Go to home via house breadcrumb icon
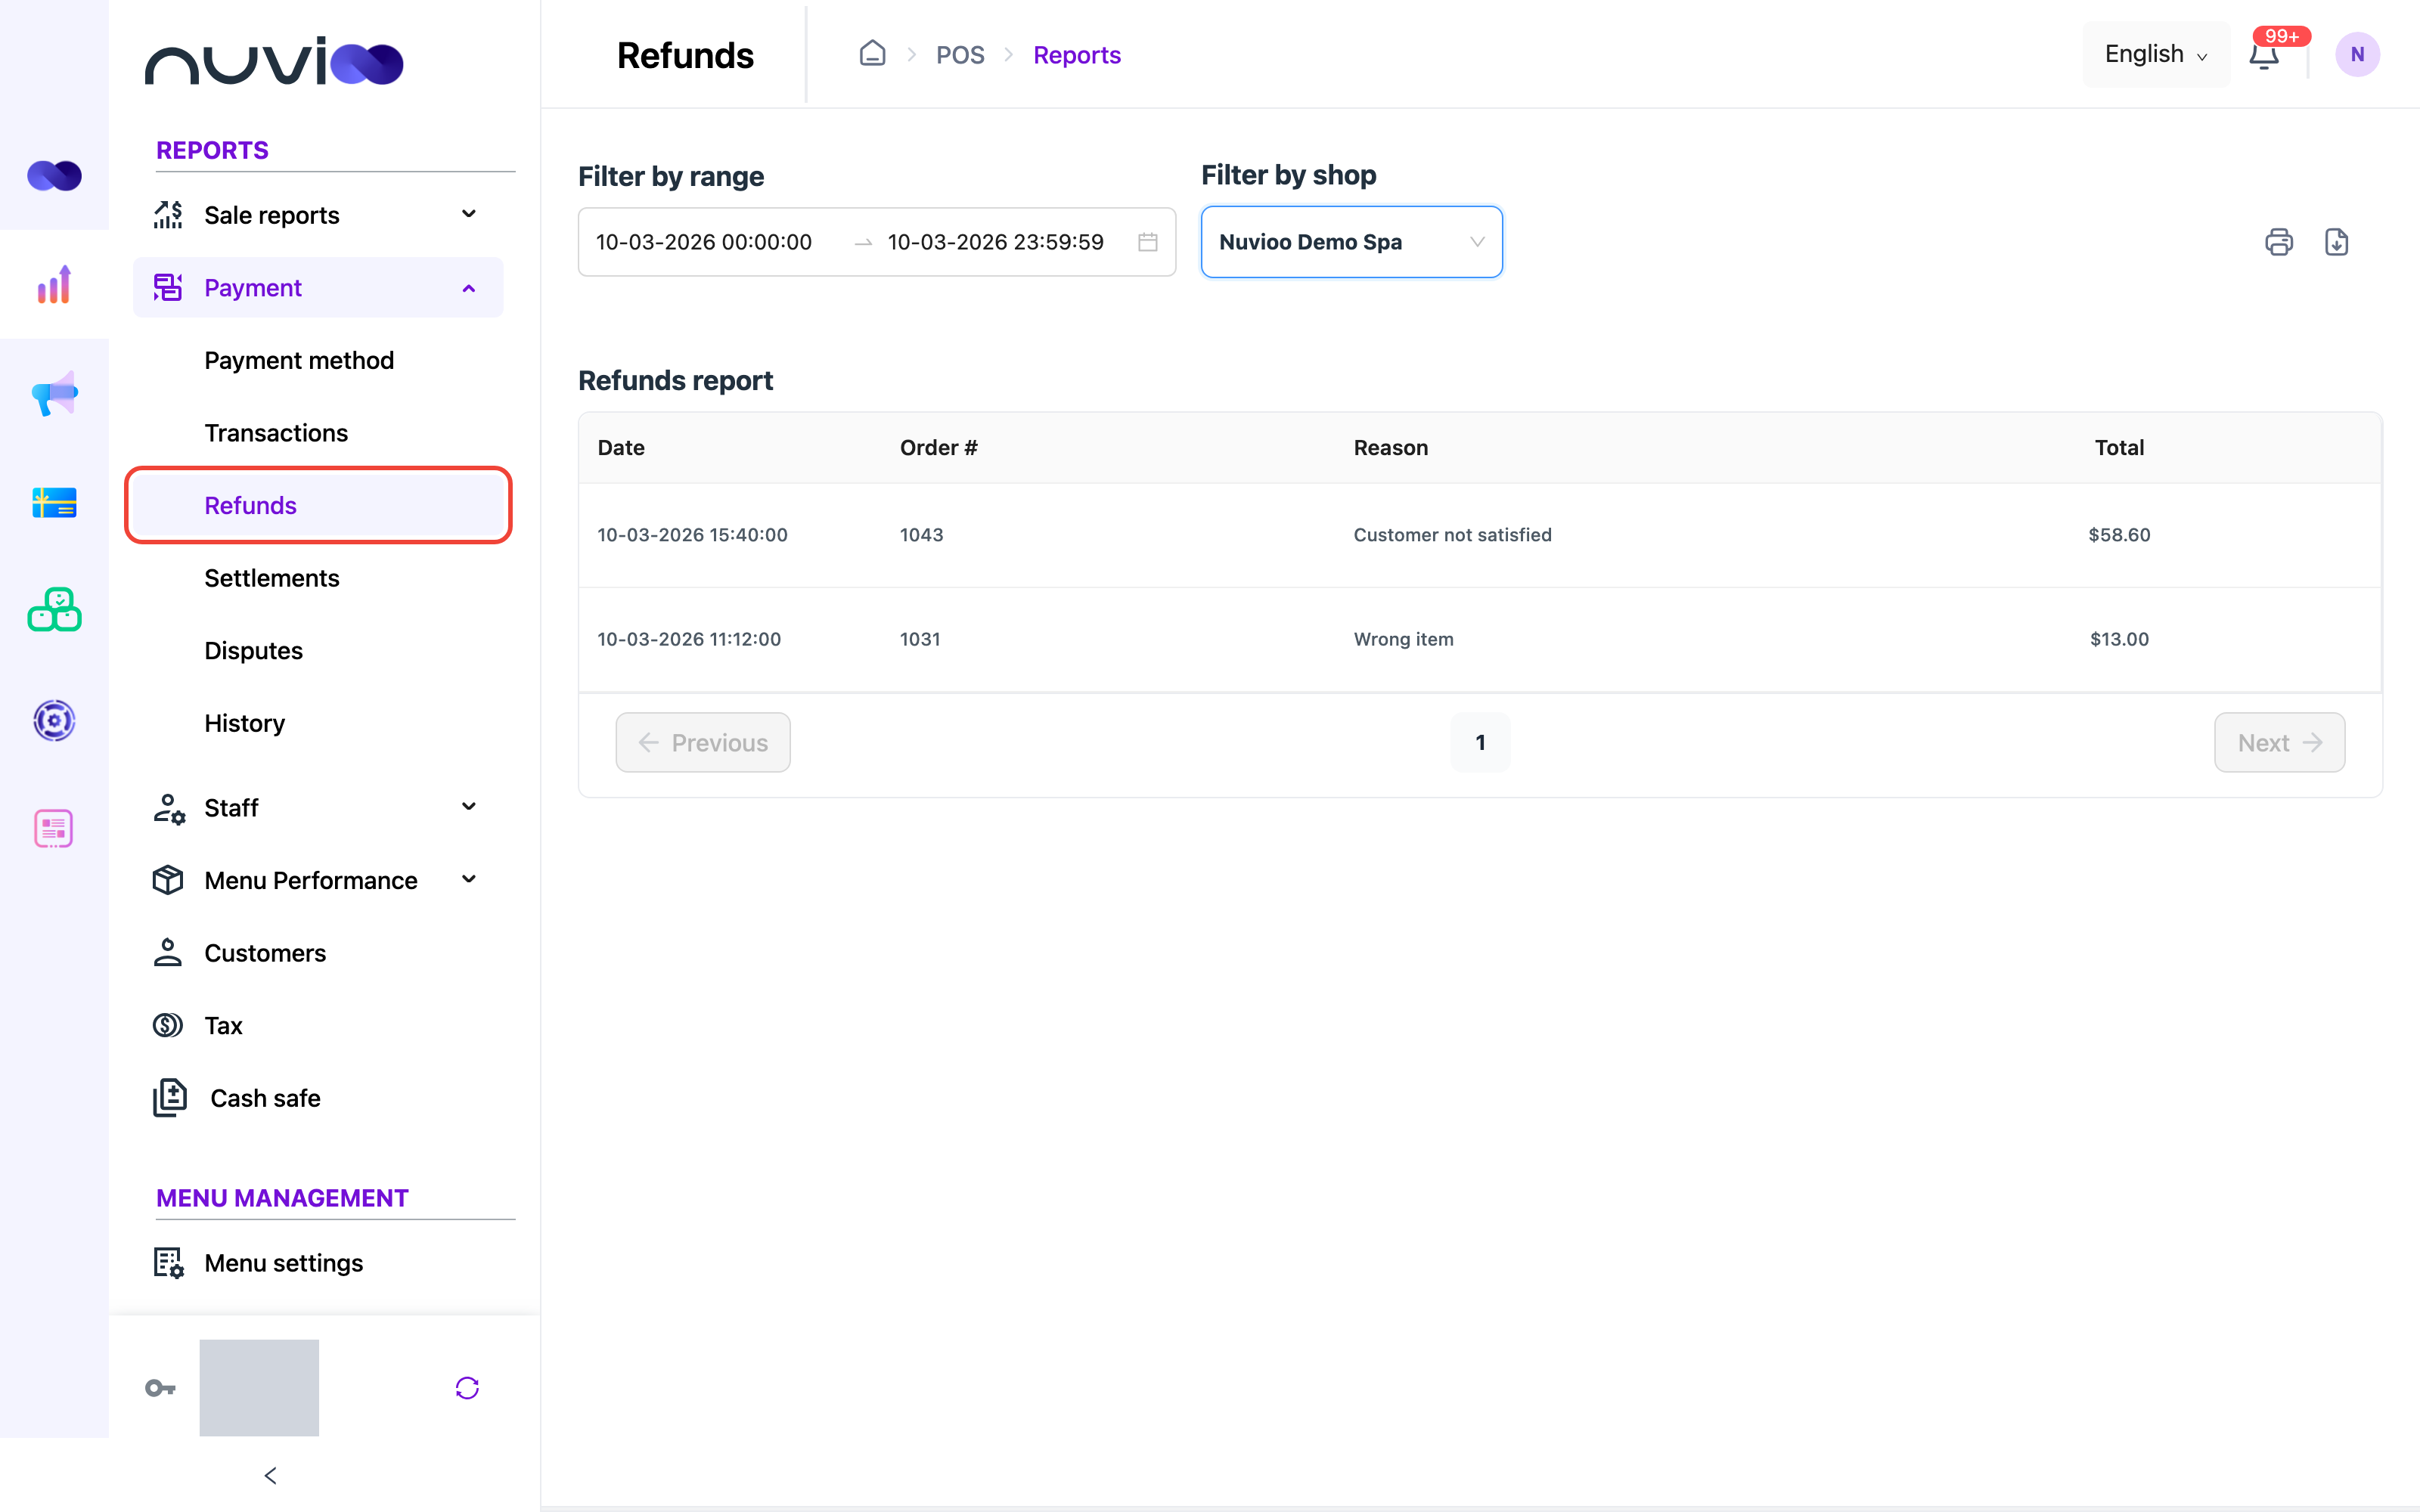The image size is (2420, 1512). click(x=872, y=54)
